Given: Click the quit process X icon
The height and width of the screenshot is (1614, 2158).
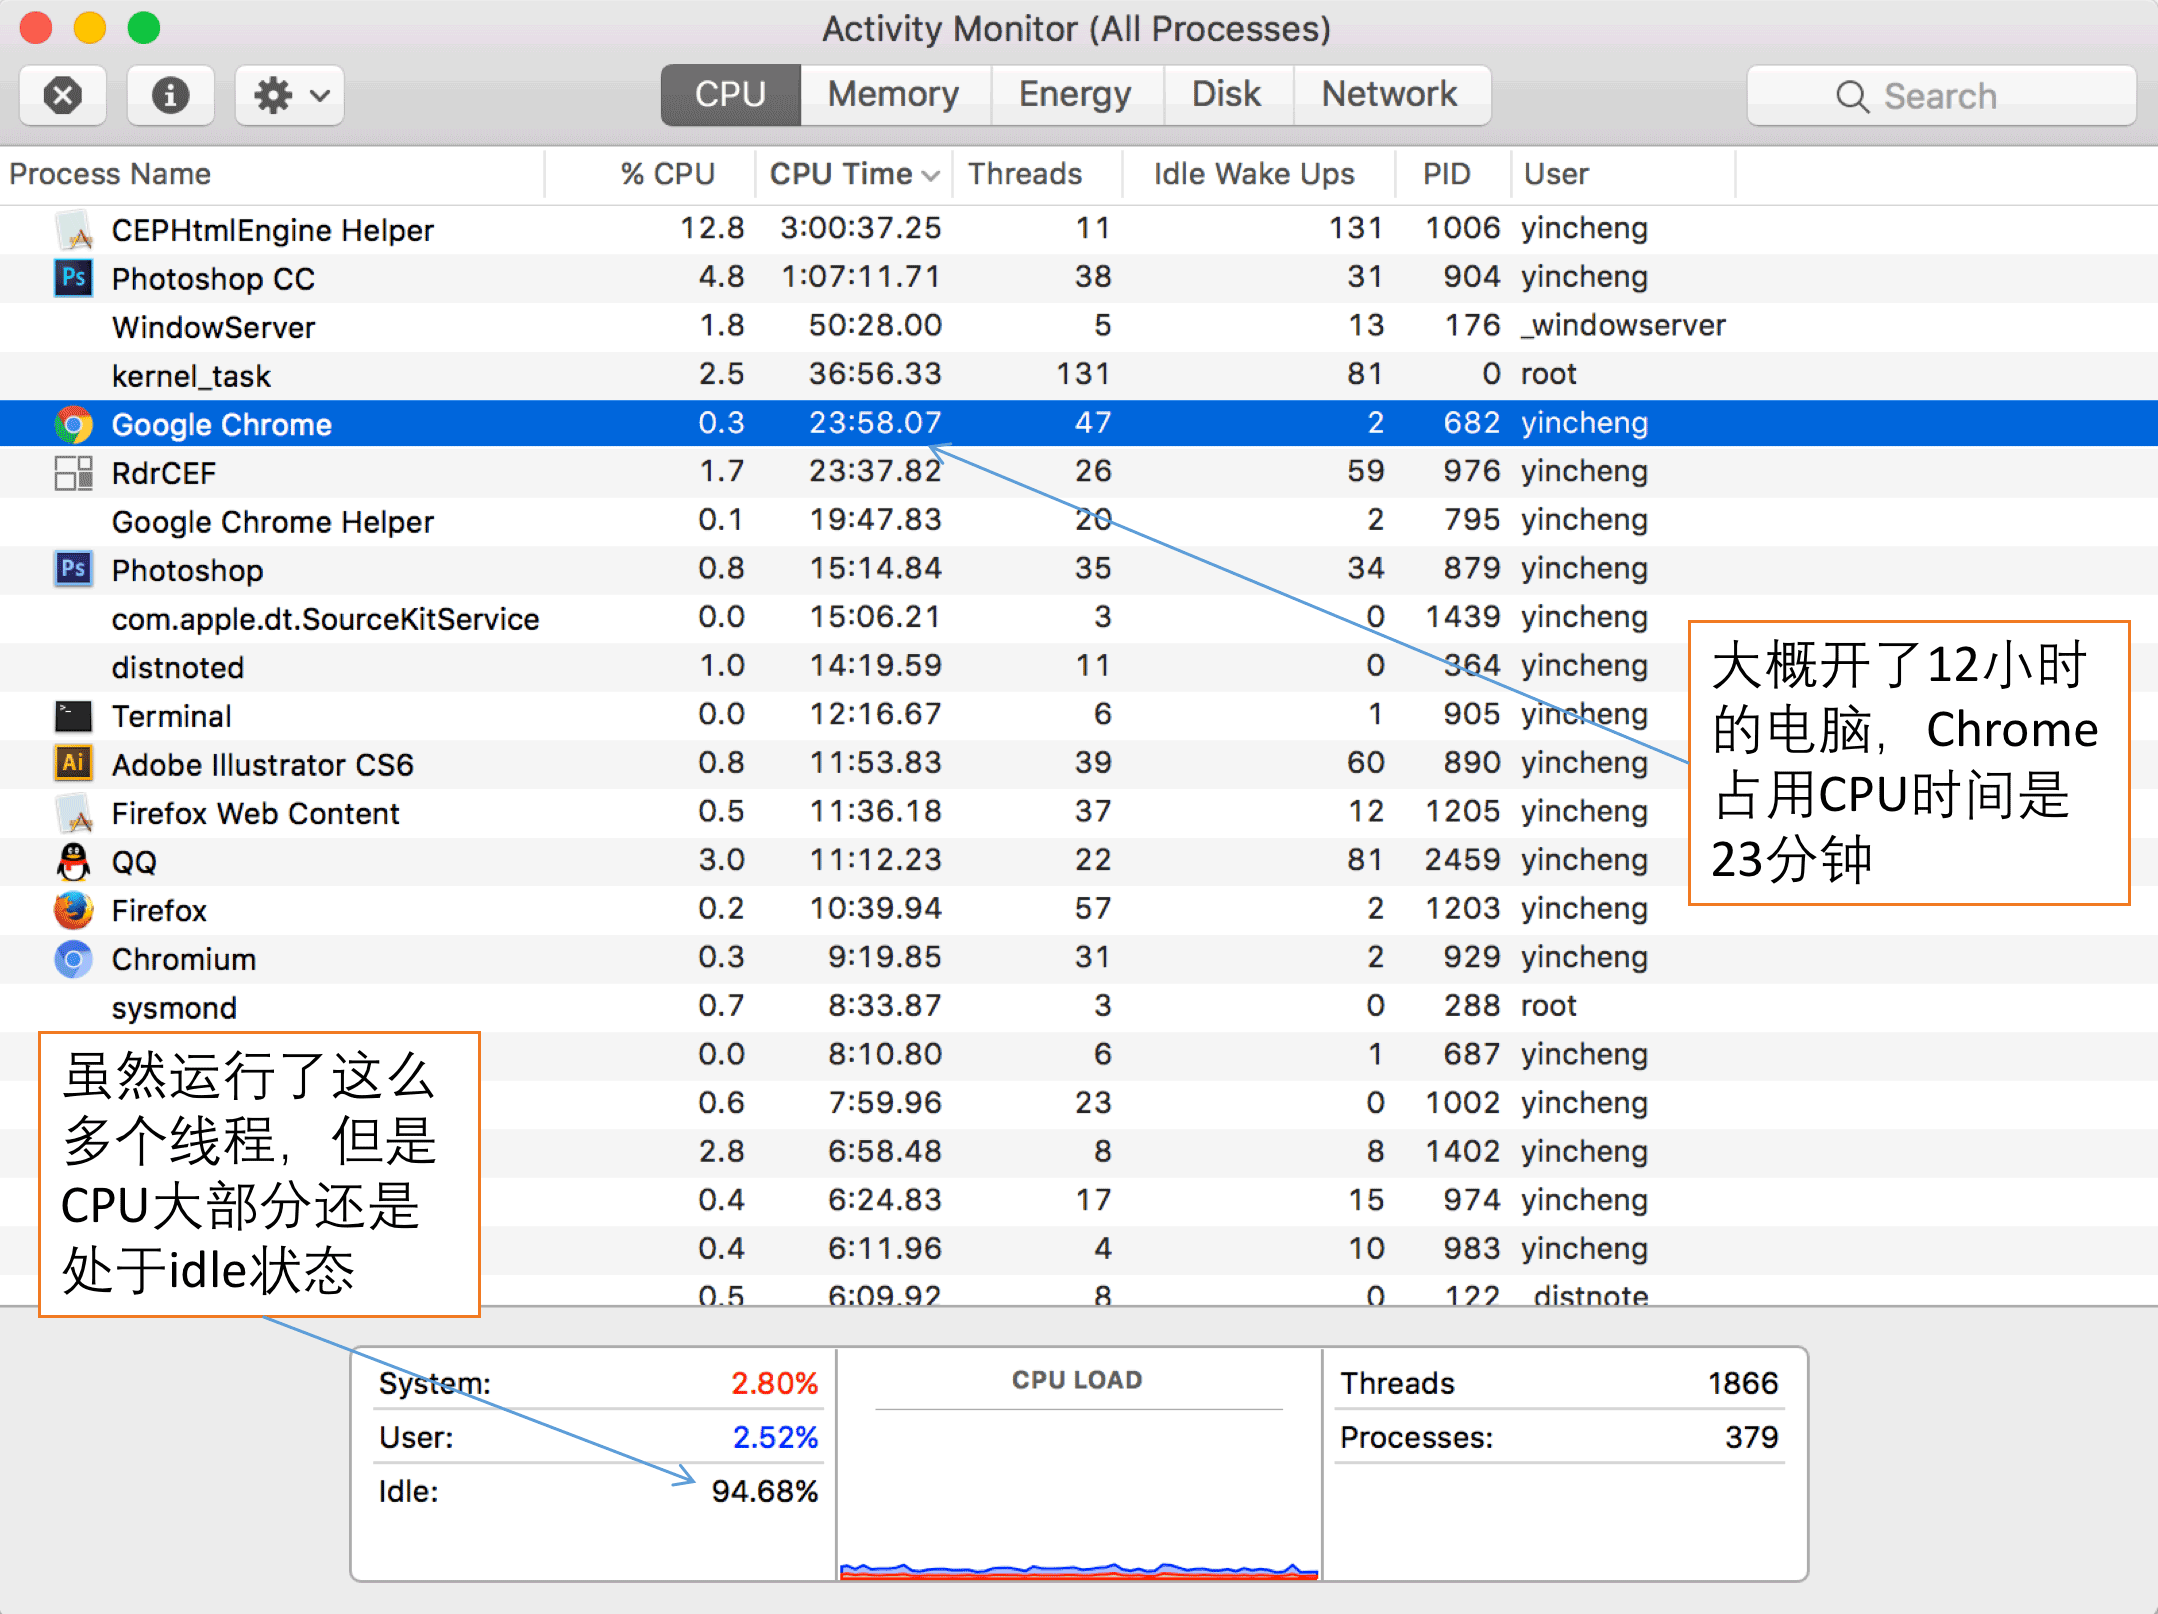Looking at the screenshot, I should point(63,96).
